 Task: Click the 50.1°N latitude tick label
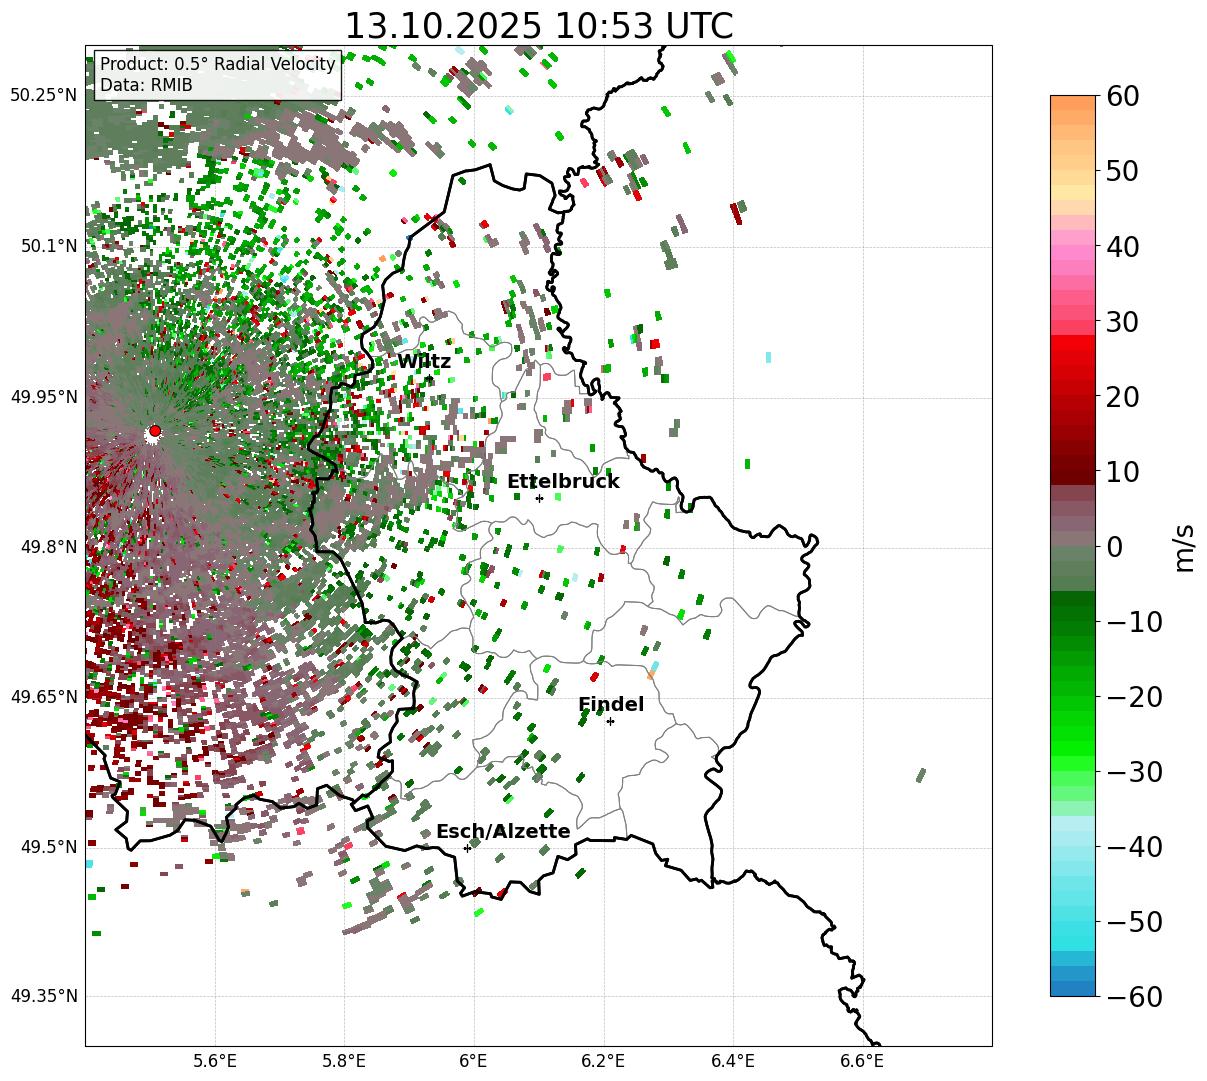pos(48,246)
